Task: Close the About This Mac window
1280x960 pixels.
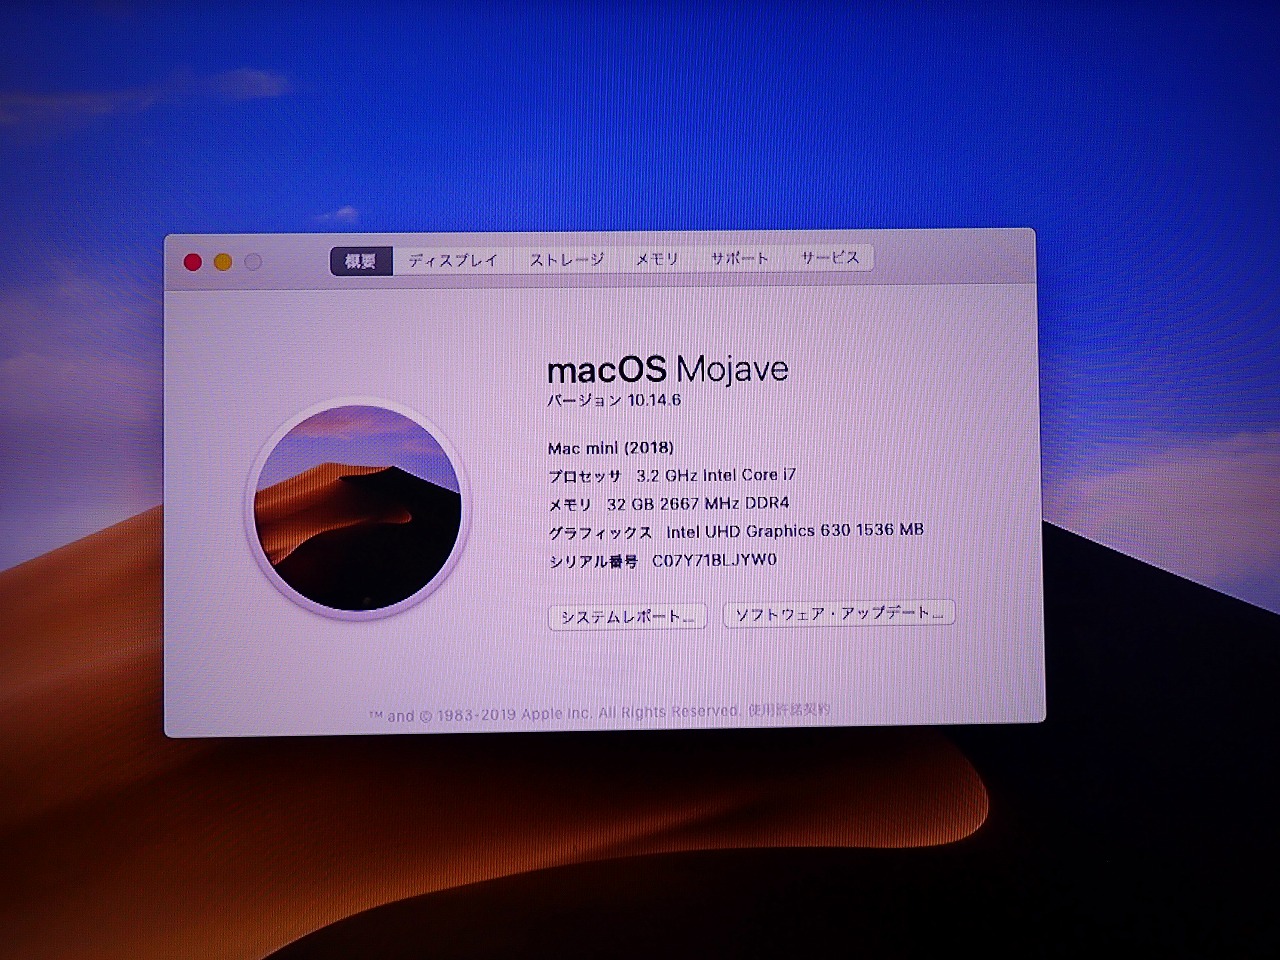Action: click(x=193, y=262)
